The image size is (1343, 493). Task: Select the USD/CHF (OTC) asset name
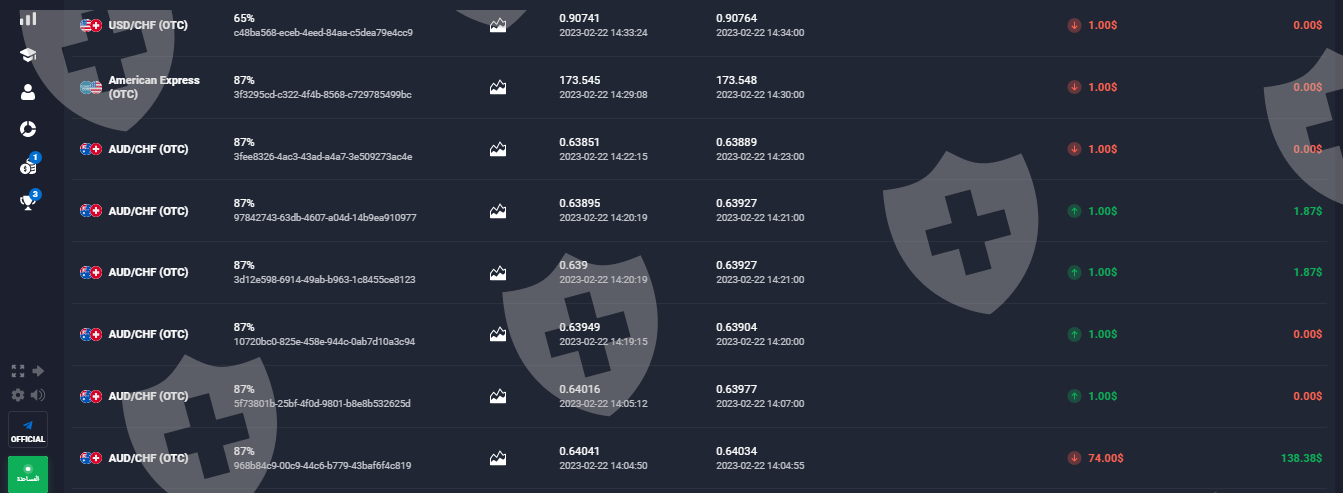click(x=148, y=25)
